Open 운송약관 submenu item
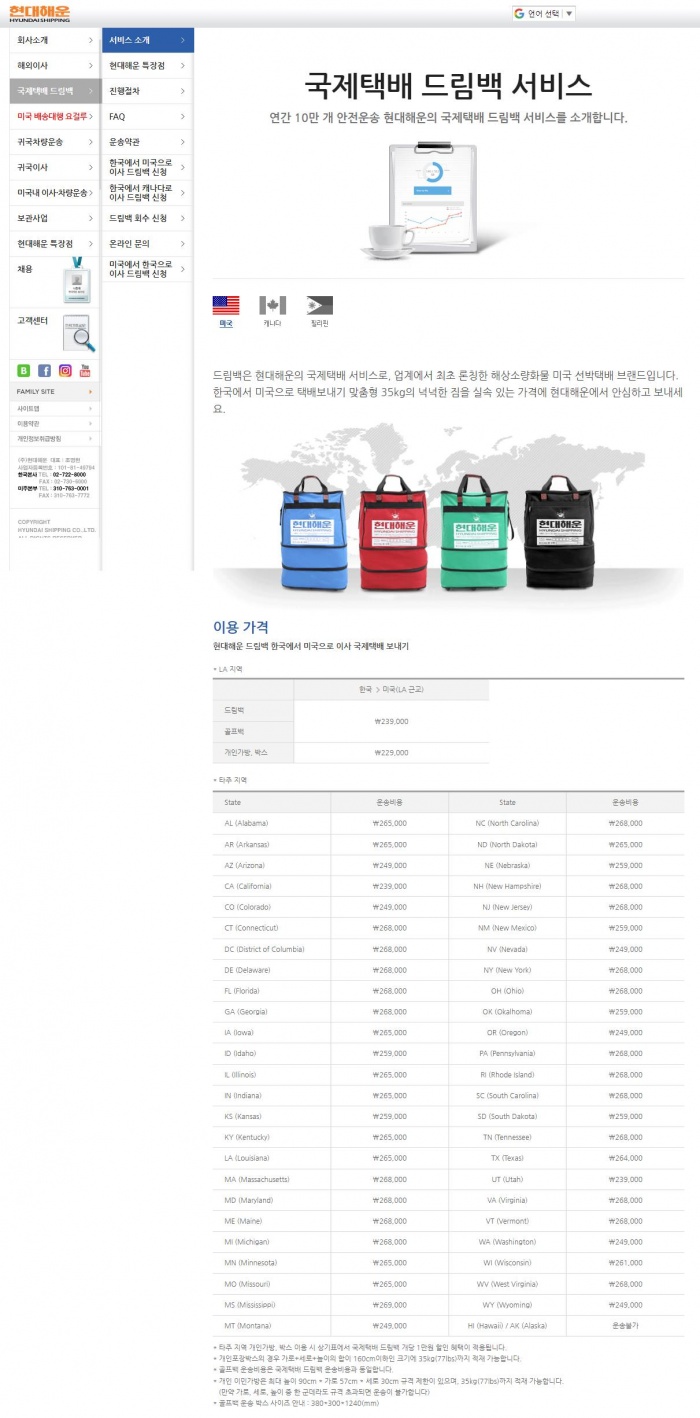Screen dimensions: 700x1418 pyautogui.click(x=148, y=142)
